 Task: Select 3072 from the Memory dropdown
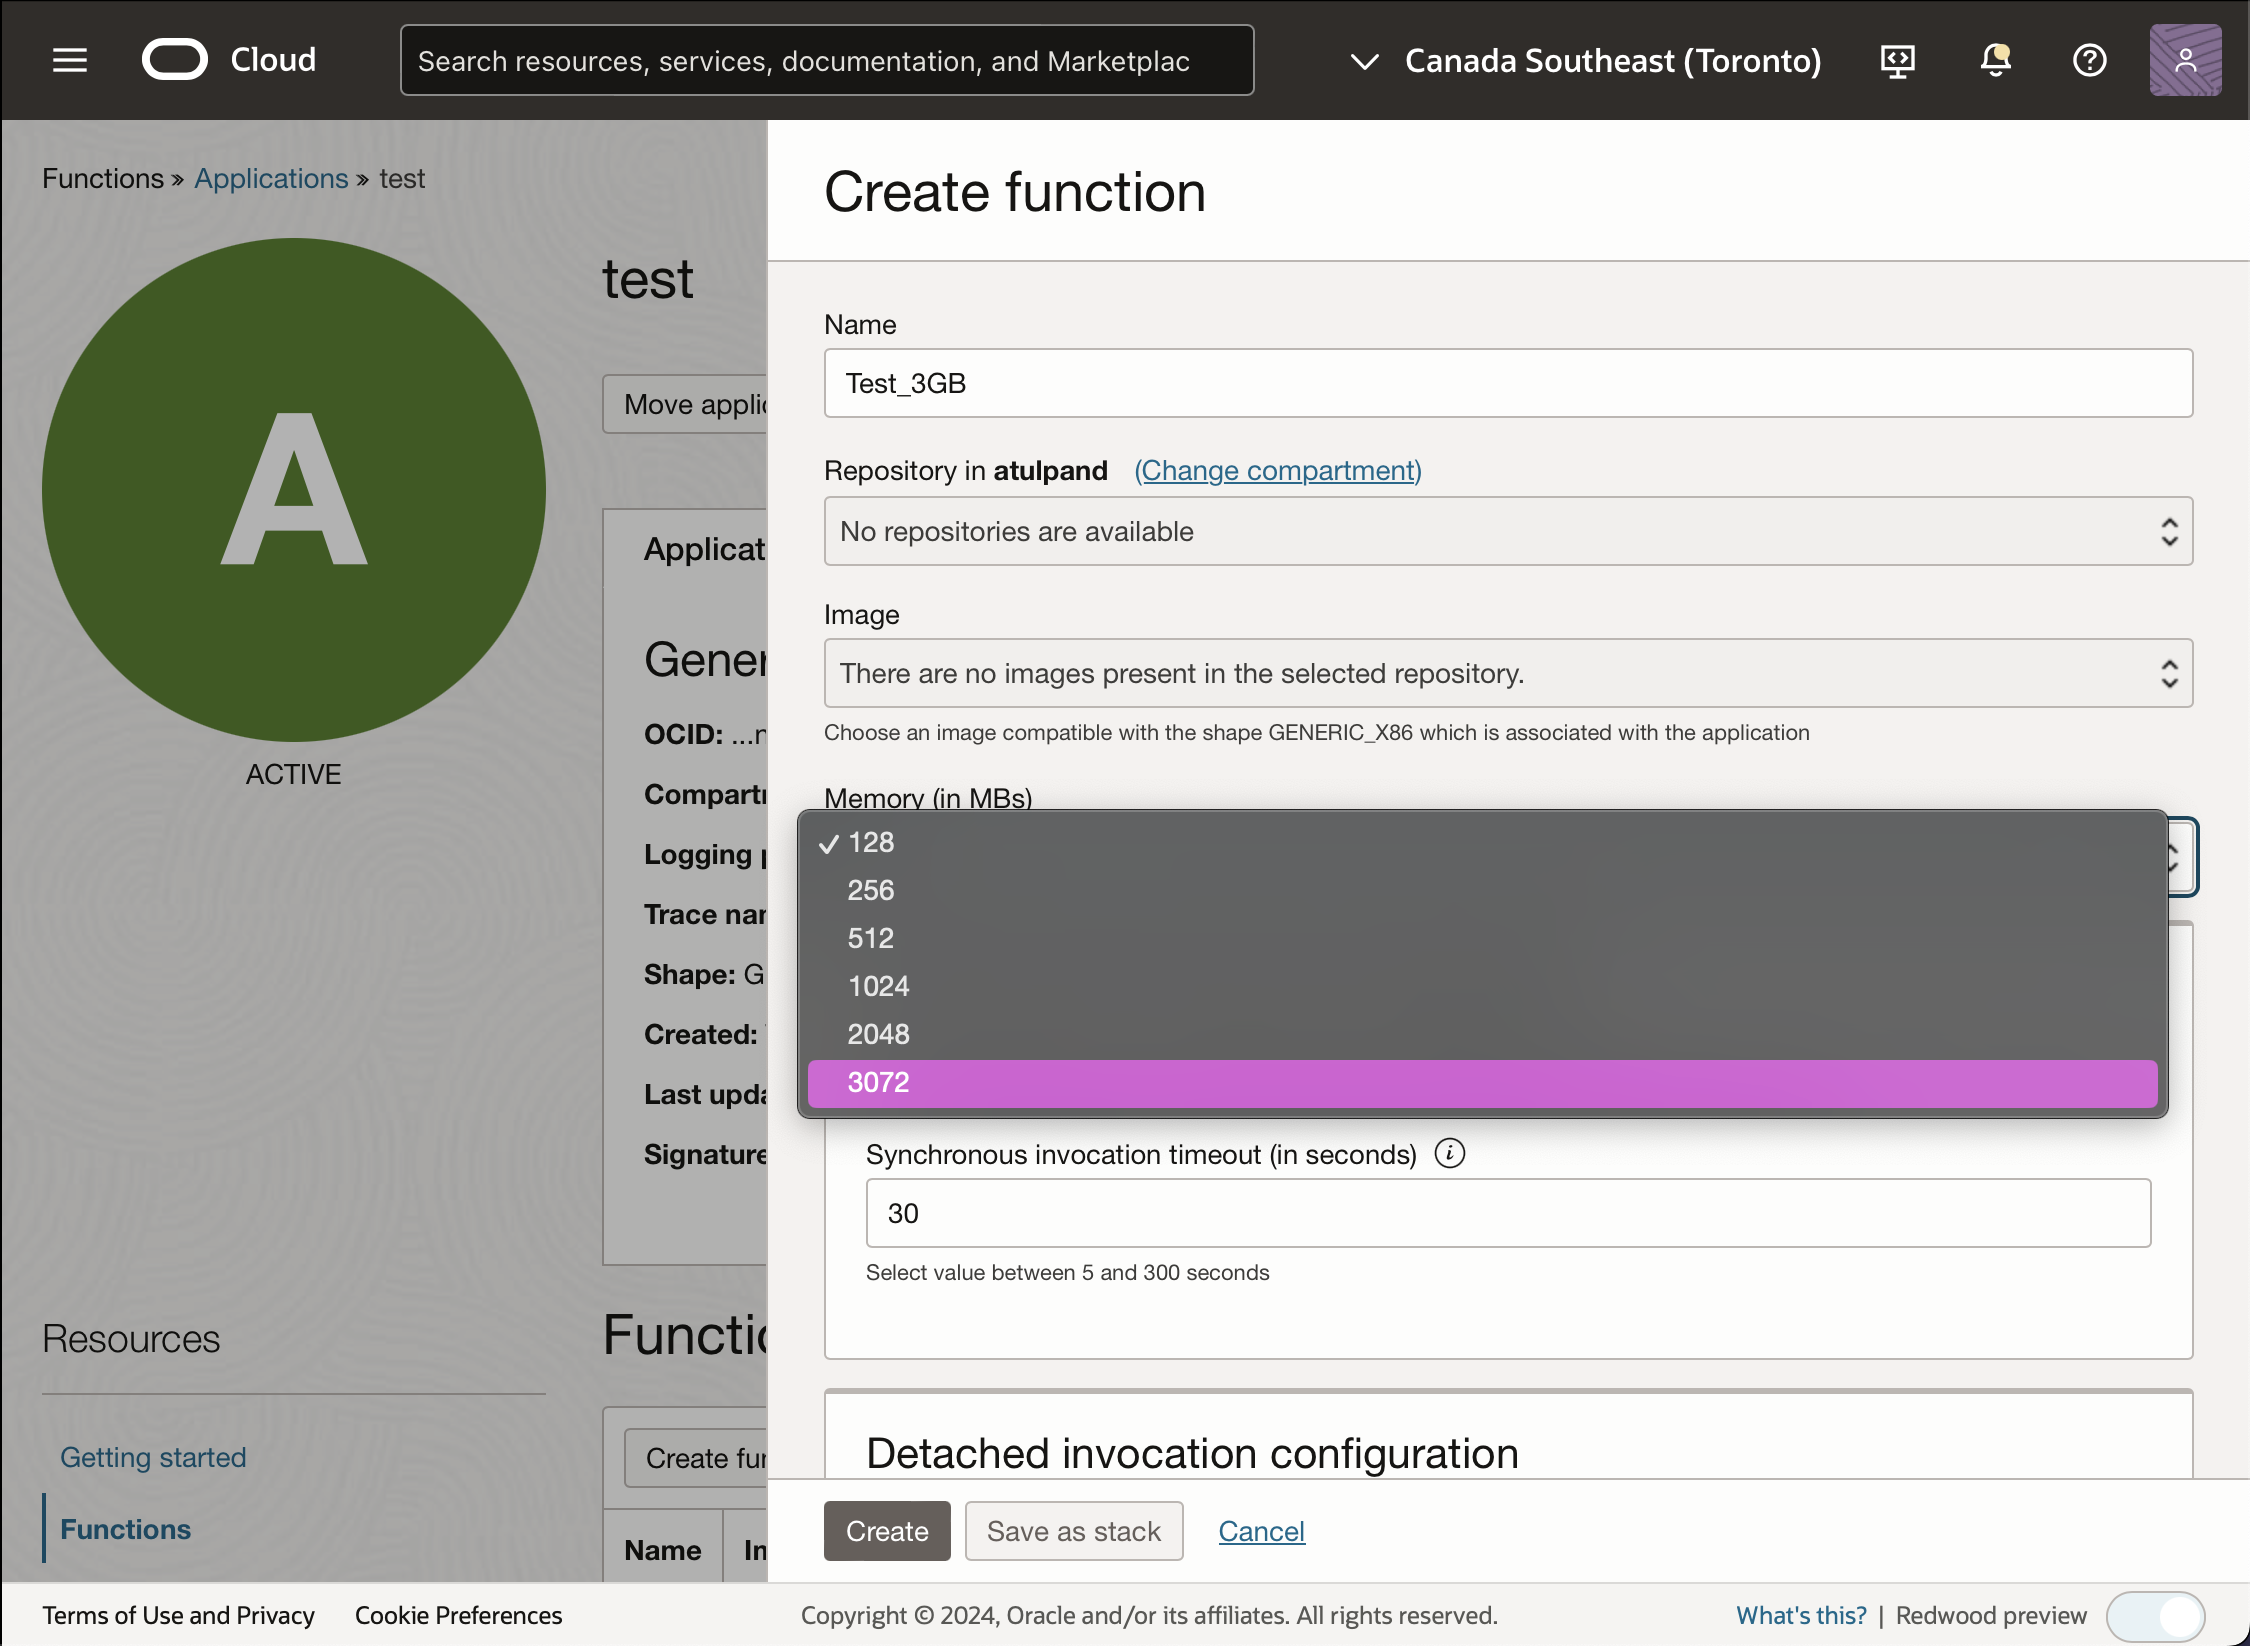point(878,1082)
